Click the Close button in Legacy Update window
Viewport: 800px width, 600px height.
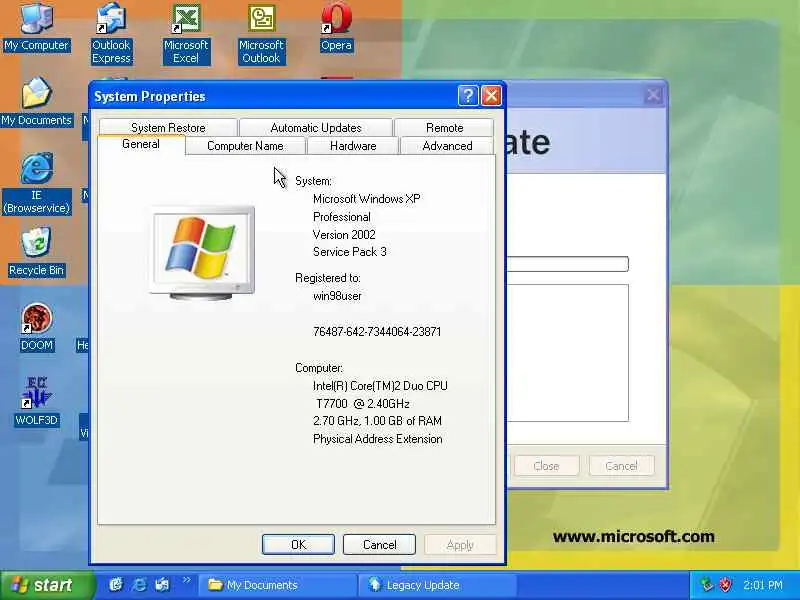pos(546,466)
